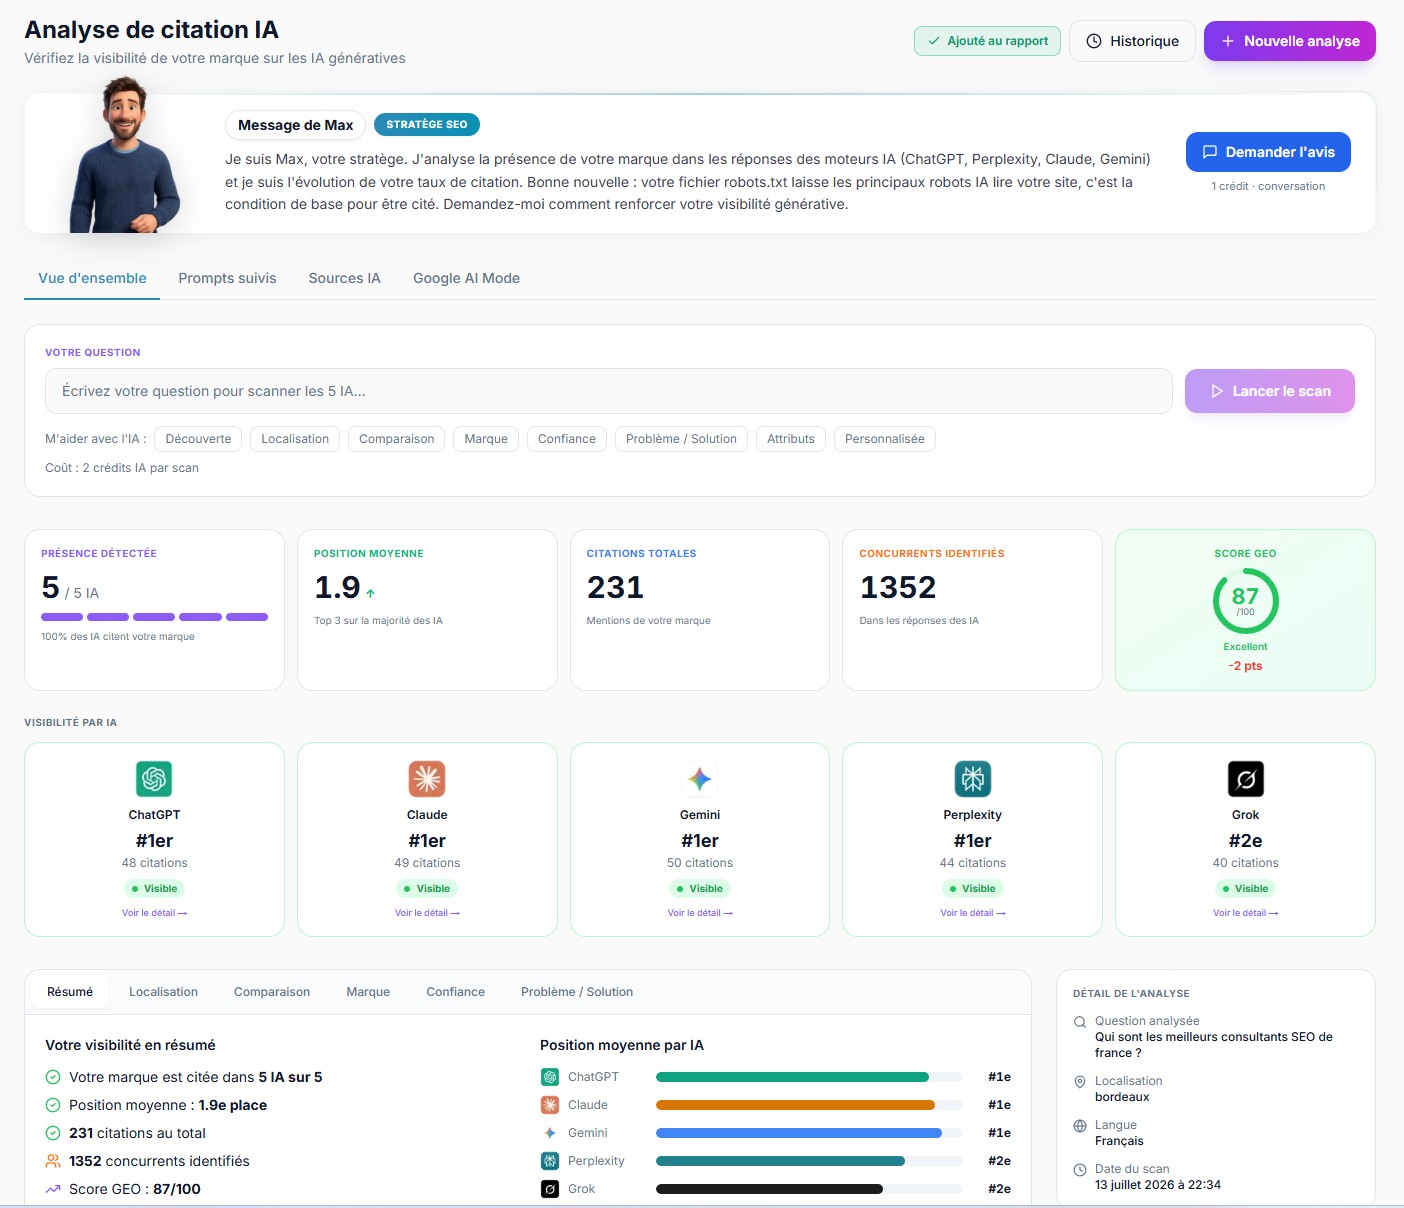Click Demander l'avis button

point(1268,152)
